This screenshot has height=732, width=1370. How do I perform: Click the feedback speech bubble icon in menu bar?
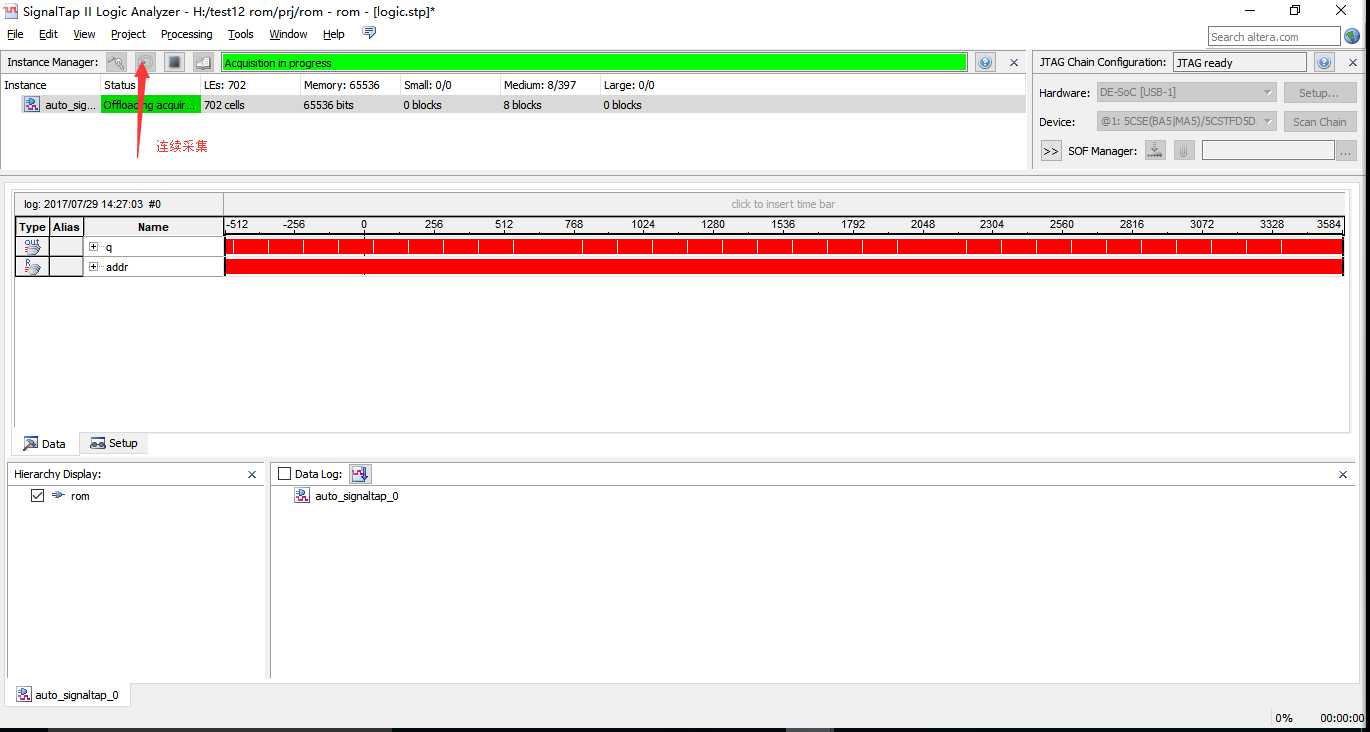click(369, 33)
